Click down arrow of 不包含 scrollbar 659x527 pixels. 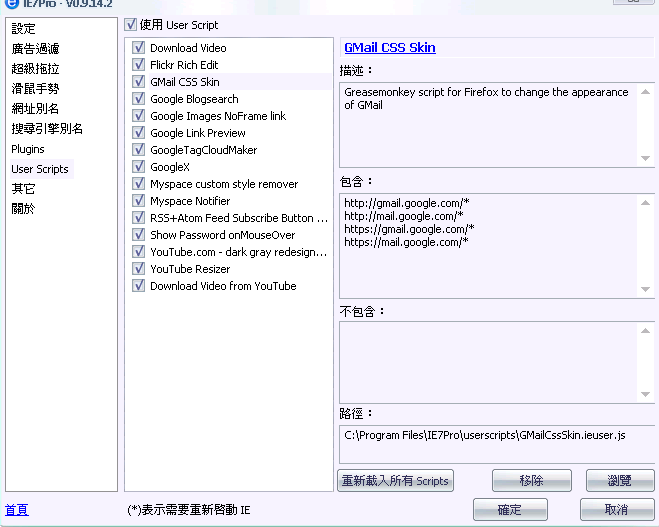tap(646, 394)
